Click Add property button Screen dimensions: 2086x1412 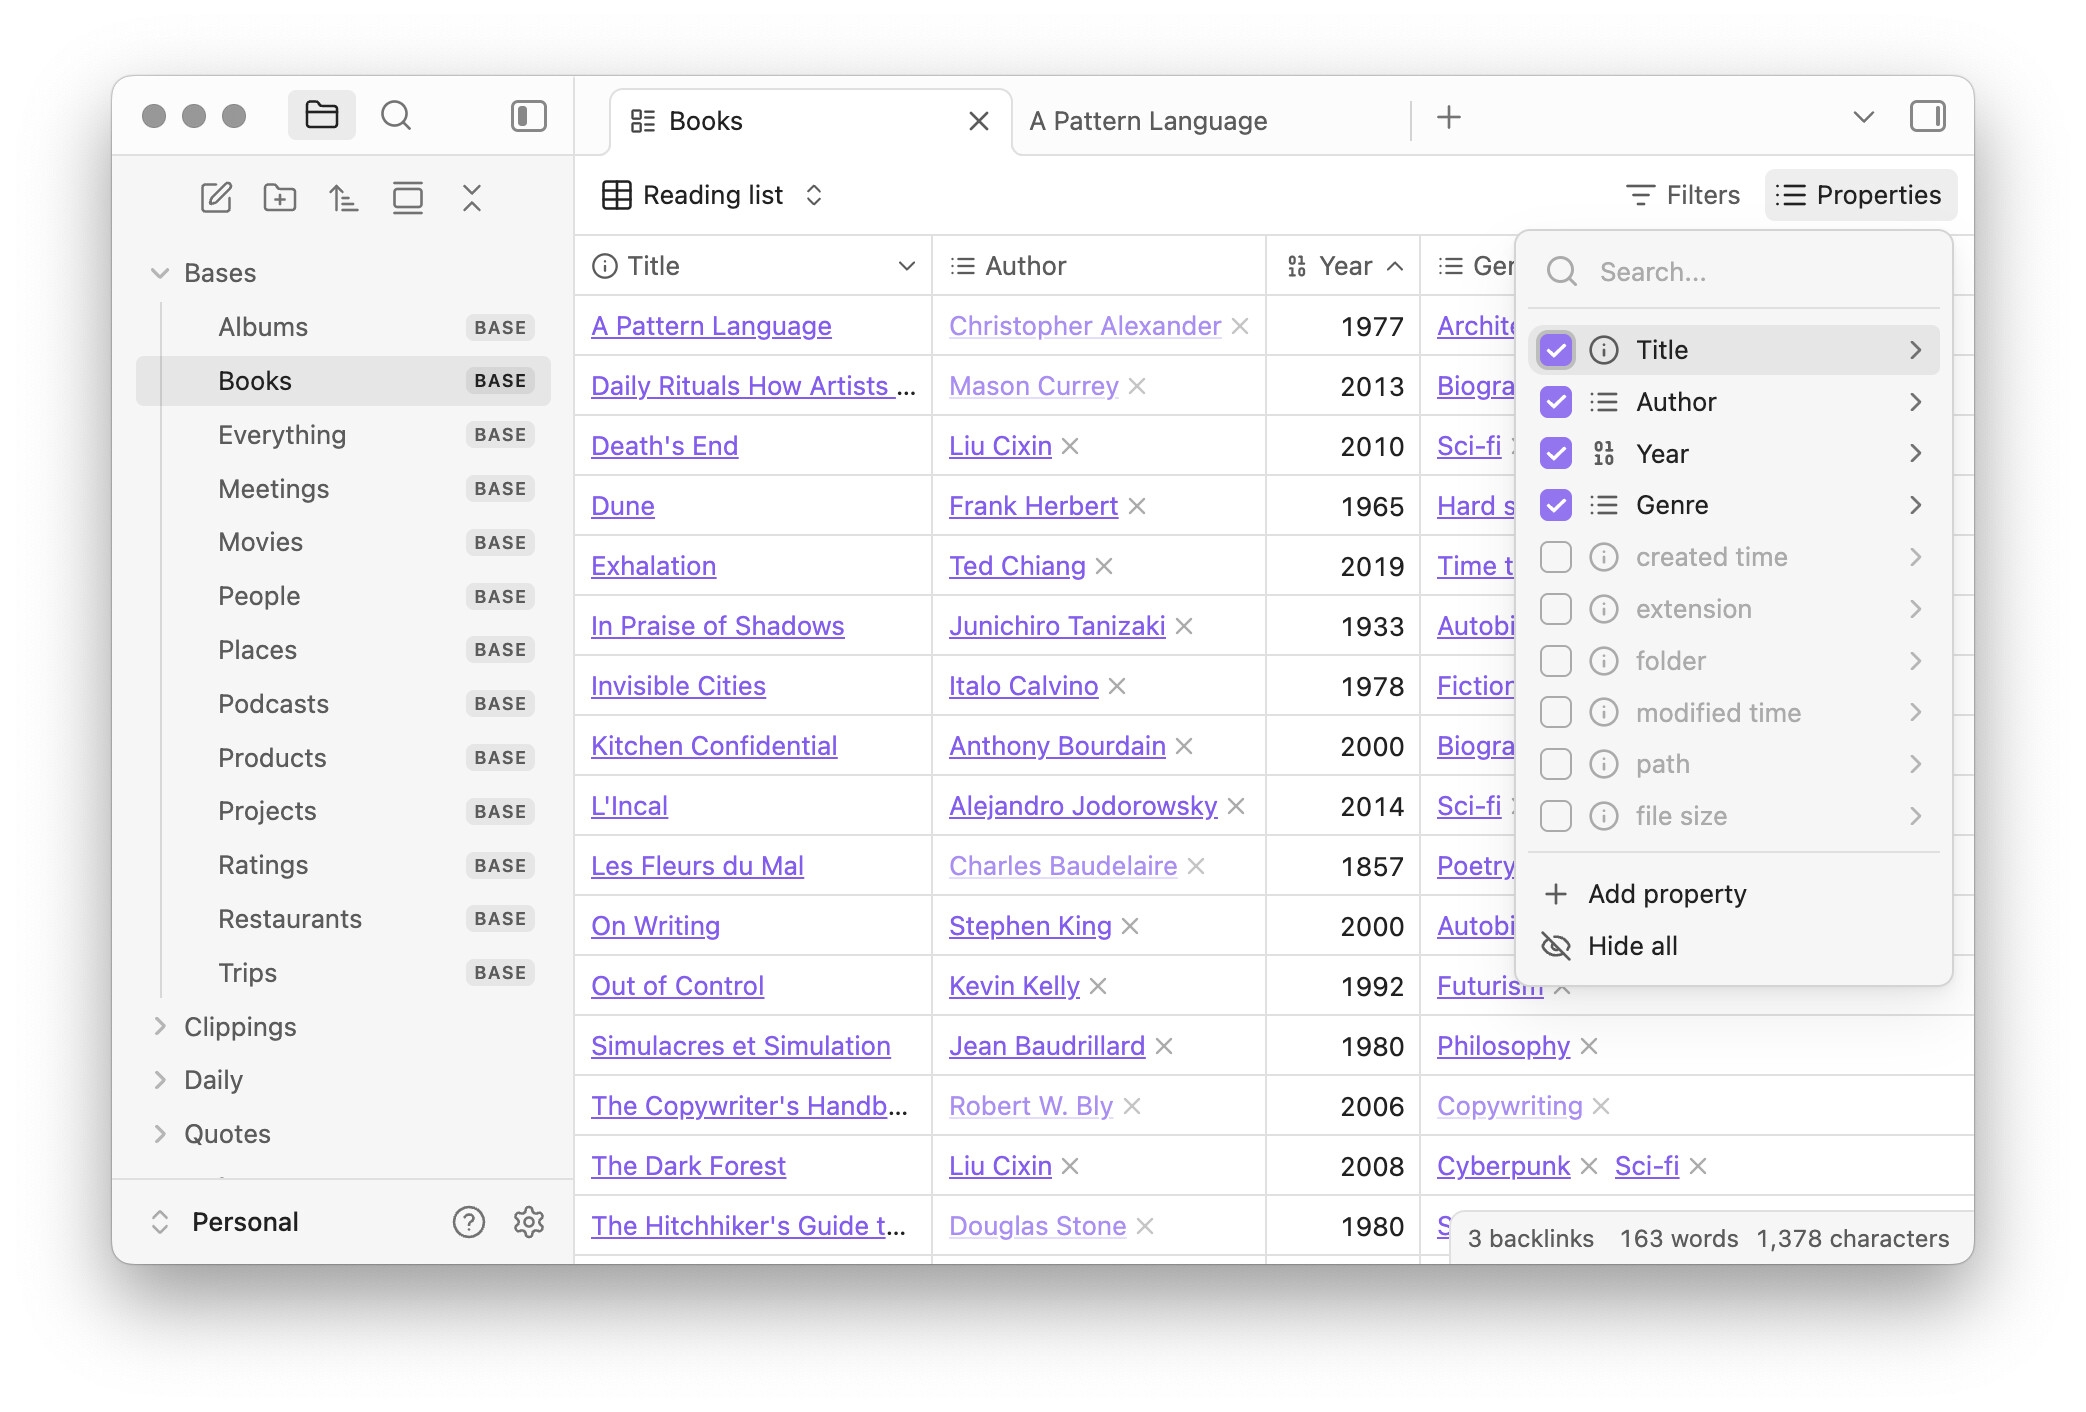1667,894
